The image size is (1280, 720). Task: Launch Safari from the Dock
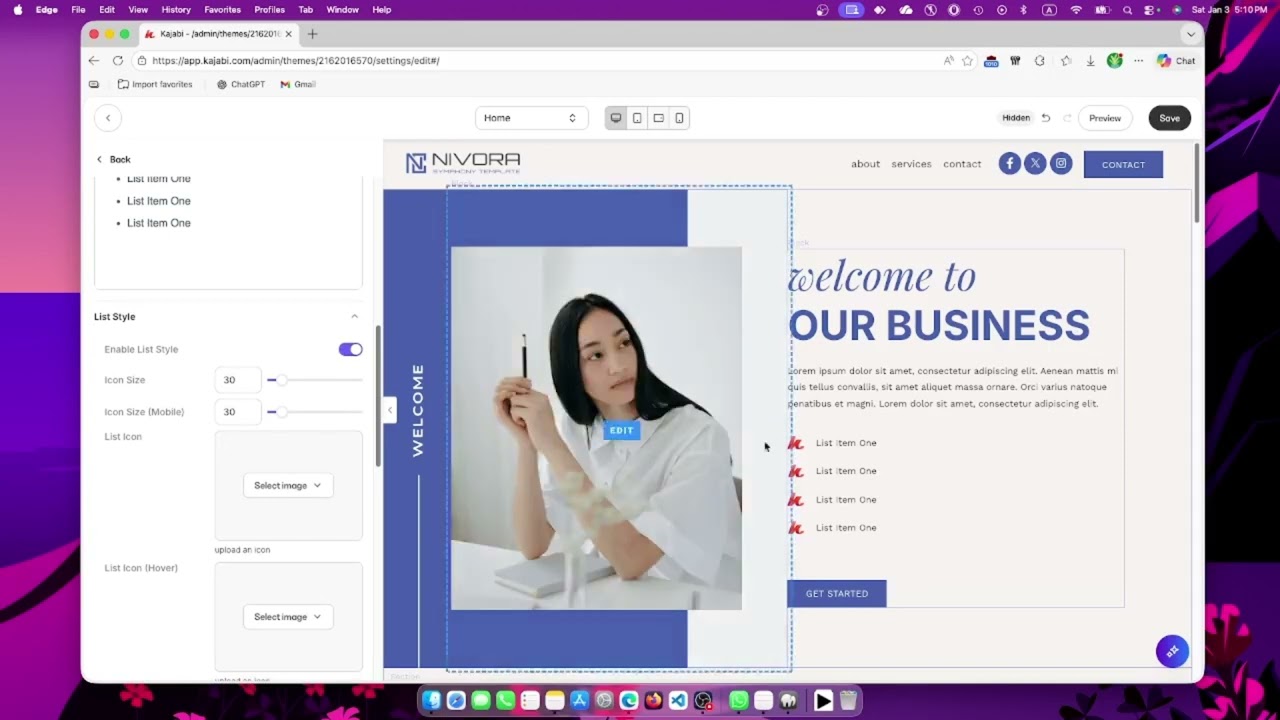point(456,701)
